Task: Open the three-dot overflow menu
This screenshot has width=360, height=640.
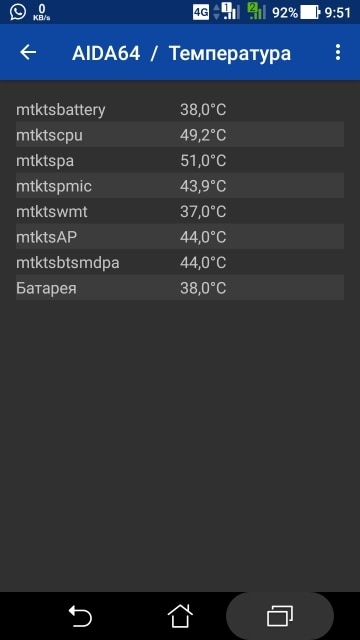Action: 338,53
